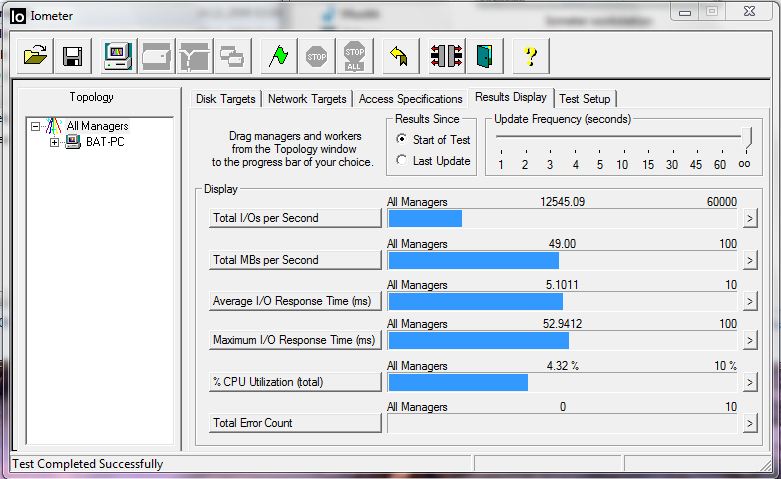Open the Access Specifications tab

point(410,99)
